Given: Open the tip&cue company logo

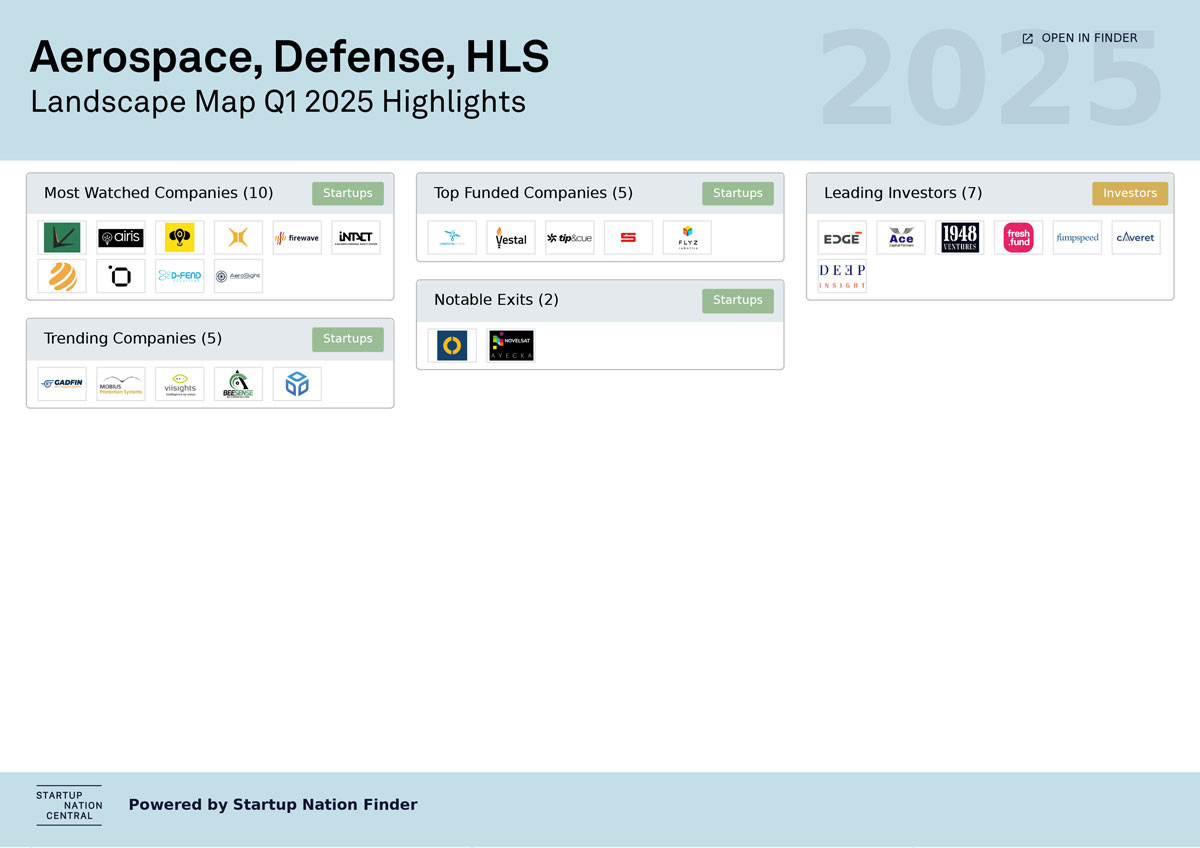Looking at the screenshot, I should point(570,238).
